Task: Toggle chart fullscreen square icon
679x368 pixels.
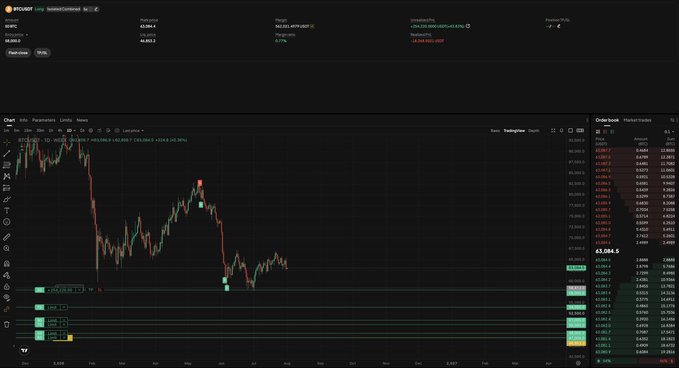Action: [570, 130]
